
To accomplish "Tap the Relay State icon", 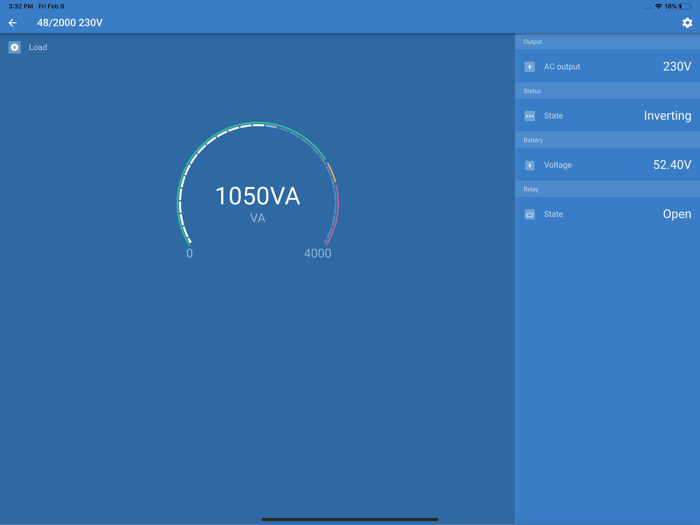I will 529,214.
